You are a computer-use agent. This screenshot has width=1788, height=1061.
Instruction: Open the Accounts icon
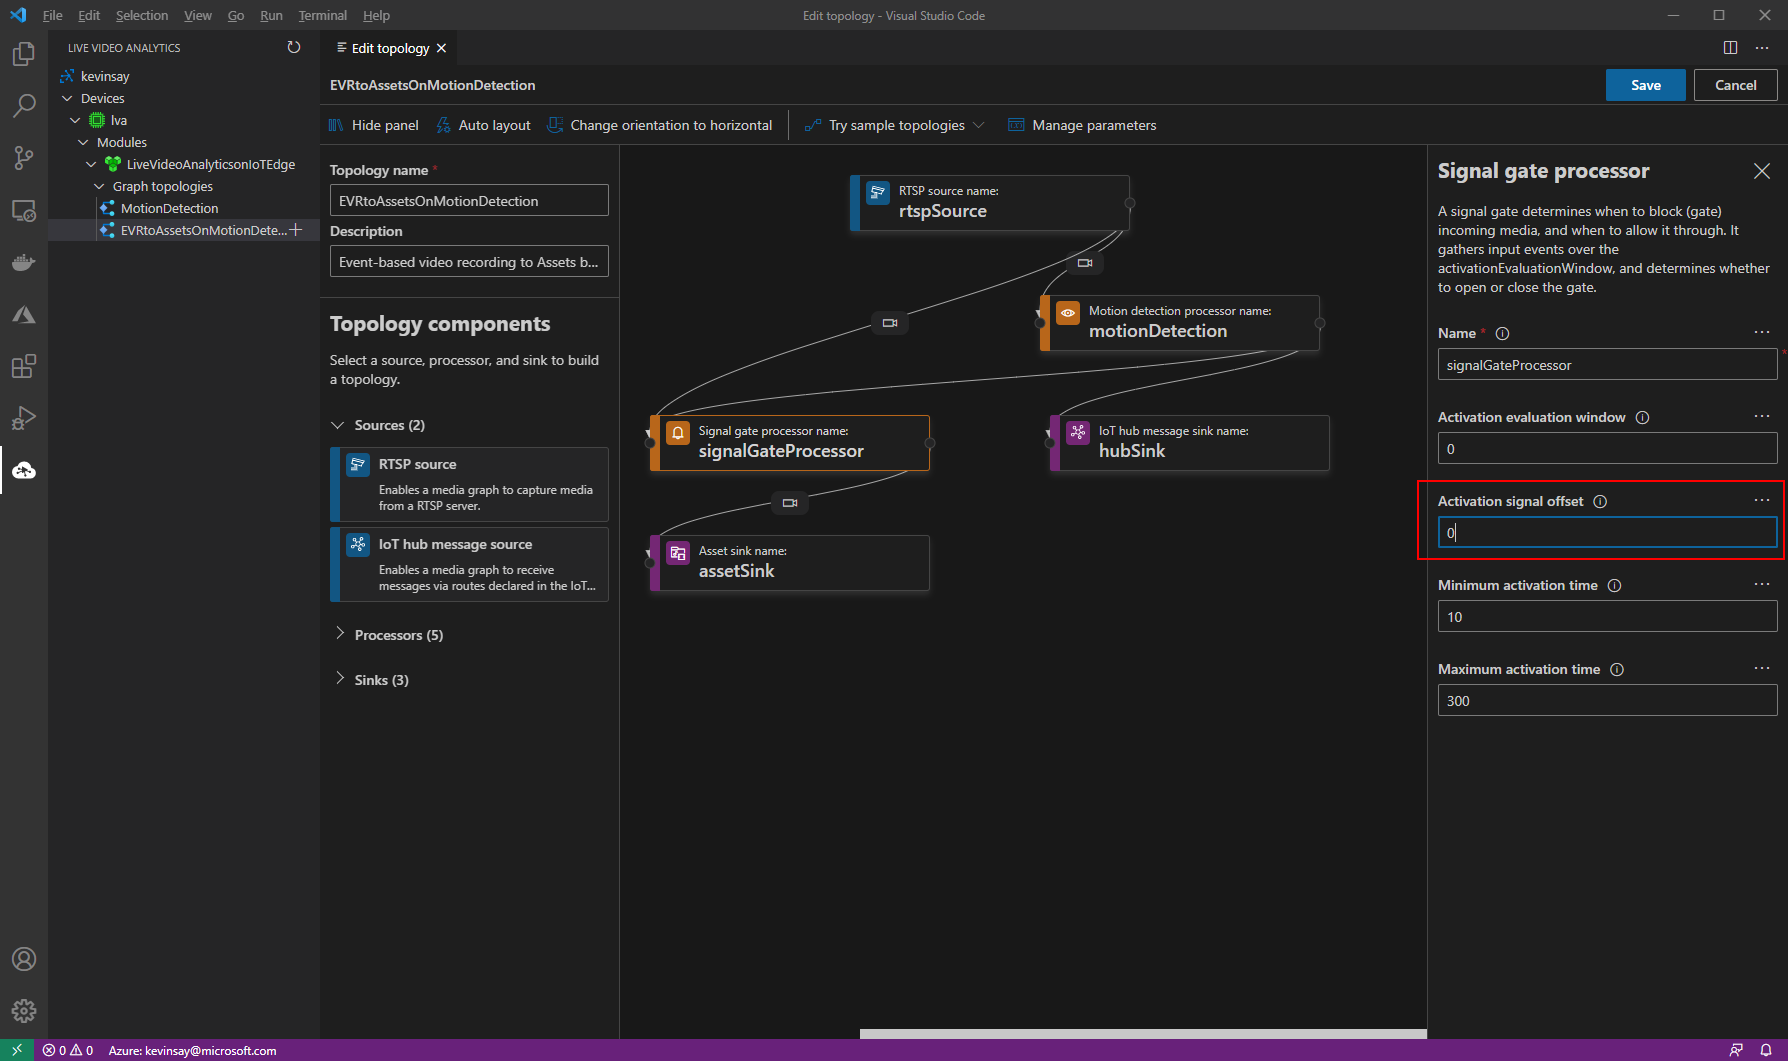coord(24,959)
